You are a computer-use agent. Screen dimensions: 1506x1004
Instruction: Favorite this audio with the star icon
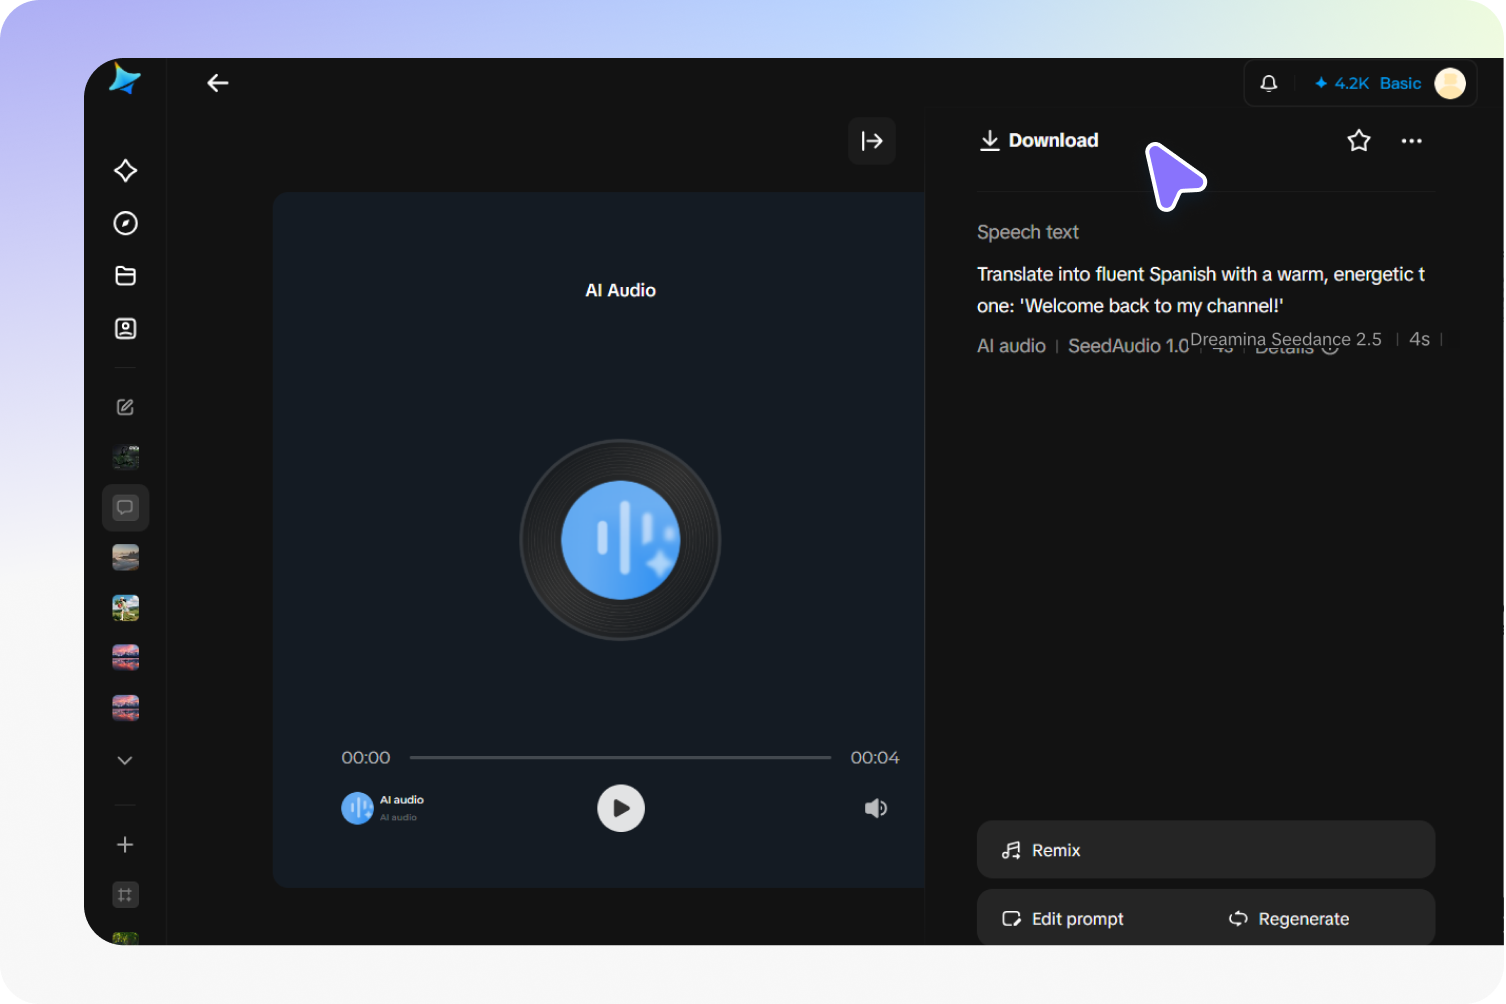[x=1359, y=141]
